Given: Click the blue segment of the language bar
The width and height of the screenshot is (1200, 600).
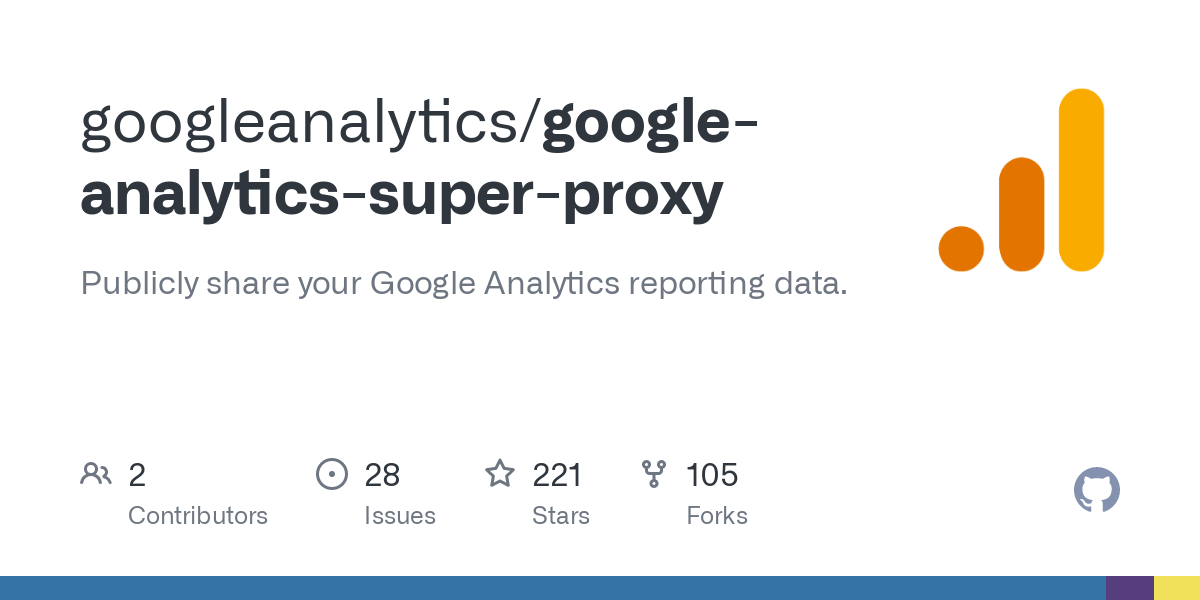Looking at the screenshot, I should click(550, 588).
